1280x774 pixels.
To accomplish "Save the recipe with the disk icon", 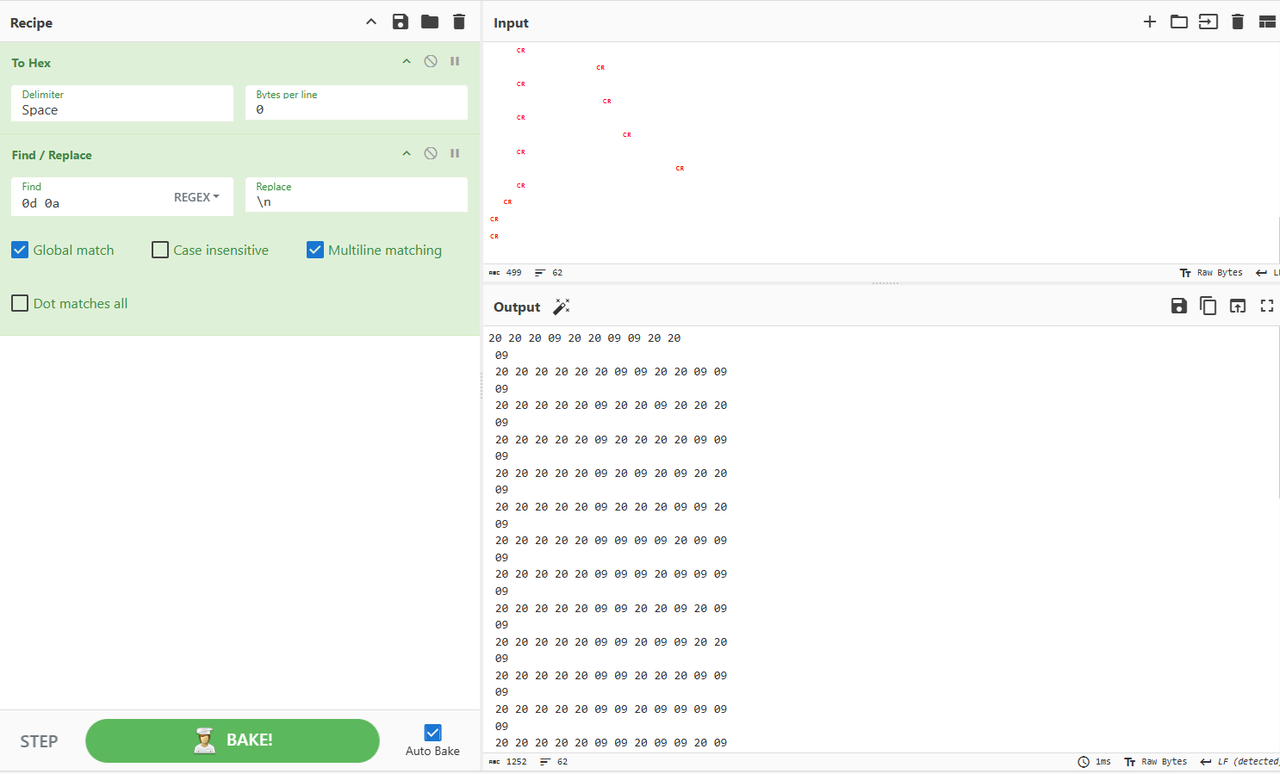I will click(400, 22).
